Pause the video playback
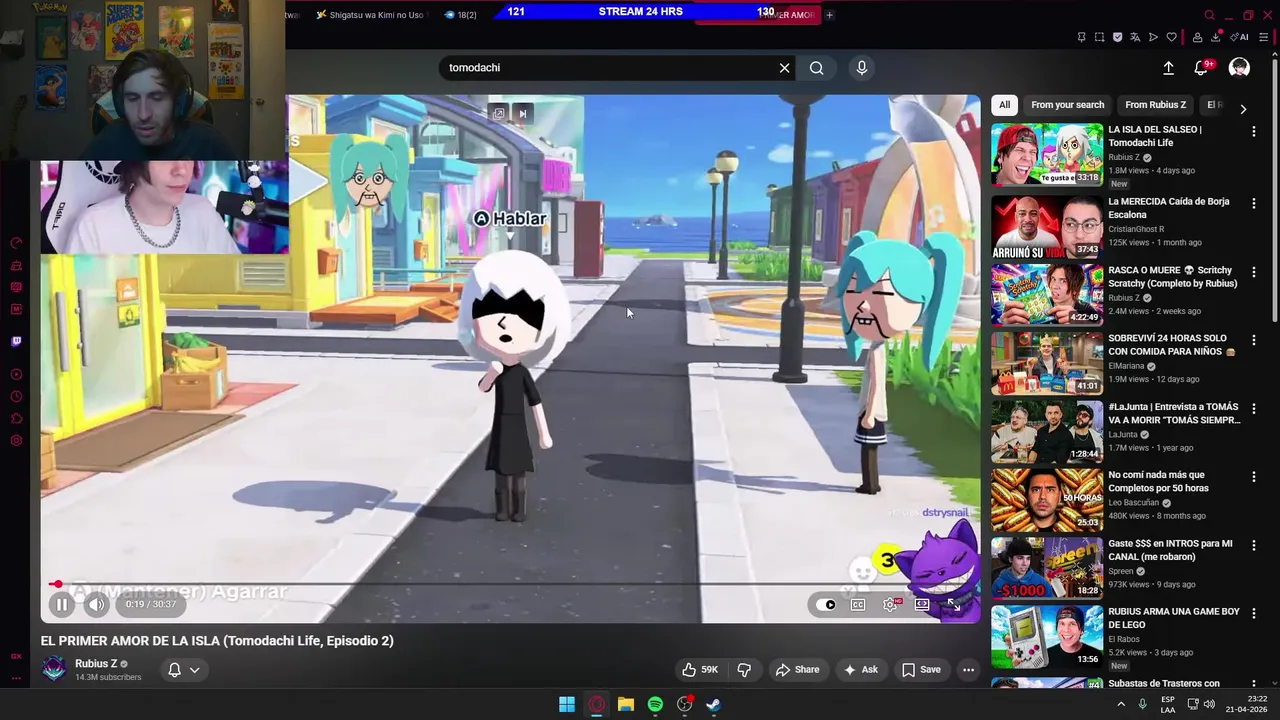The width and height of the screenshot is (1280, 720). tap(61, 604)
